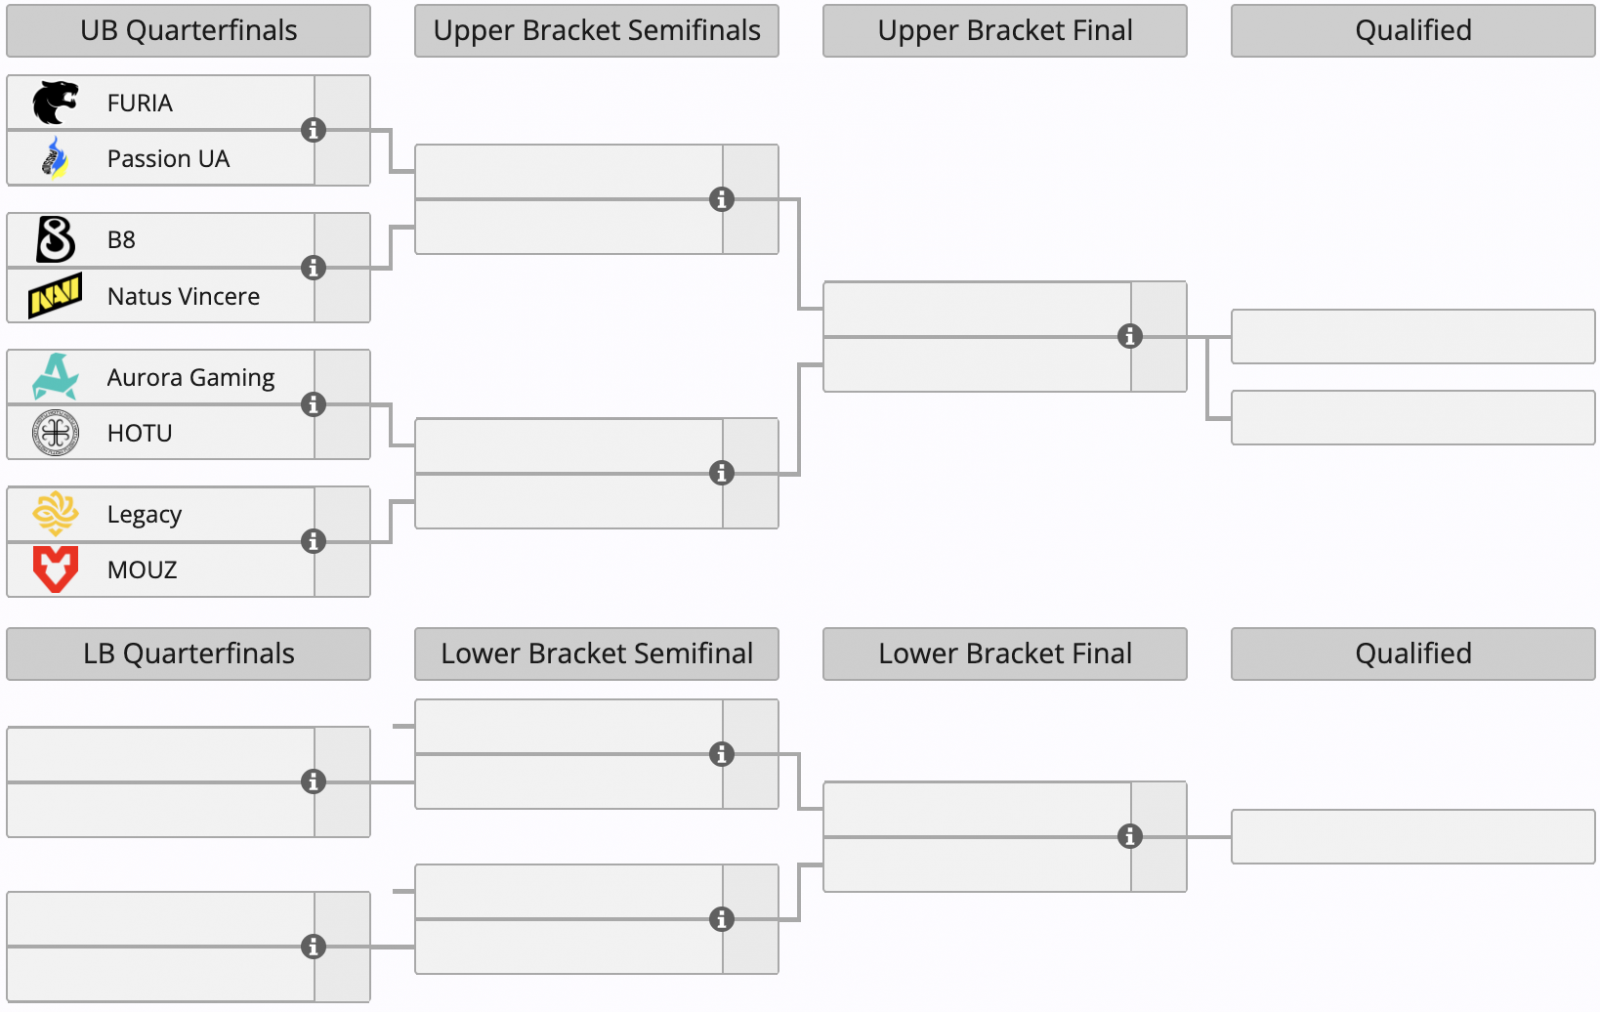This screenshot has height=1012, width=1600.
Task: Open Lower Bracket Final match info icon
Action: tap(1130, 836)
